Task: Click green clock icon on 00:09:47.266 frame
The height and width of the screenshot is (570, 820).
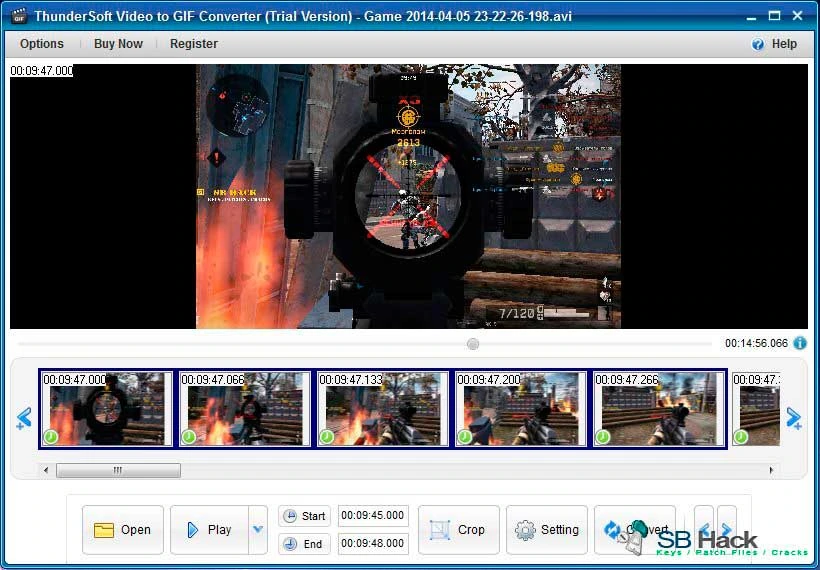Action: (603, 437)
